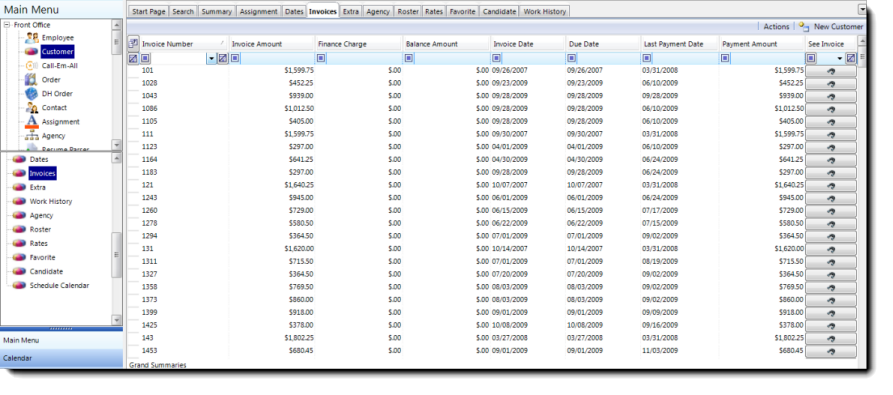Click in the Invoice Amount filter field
Image resolution: width=893 pixels, height=395 pixels.
pos(277,58)
